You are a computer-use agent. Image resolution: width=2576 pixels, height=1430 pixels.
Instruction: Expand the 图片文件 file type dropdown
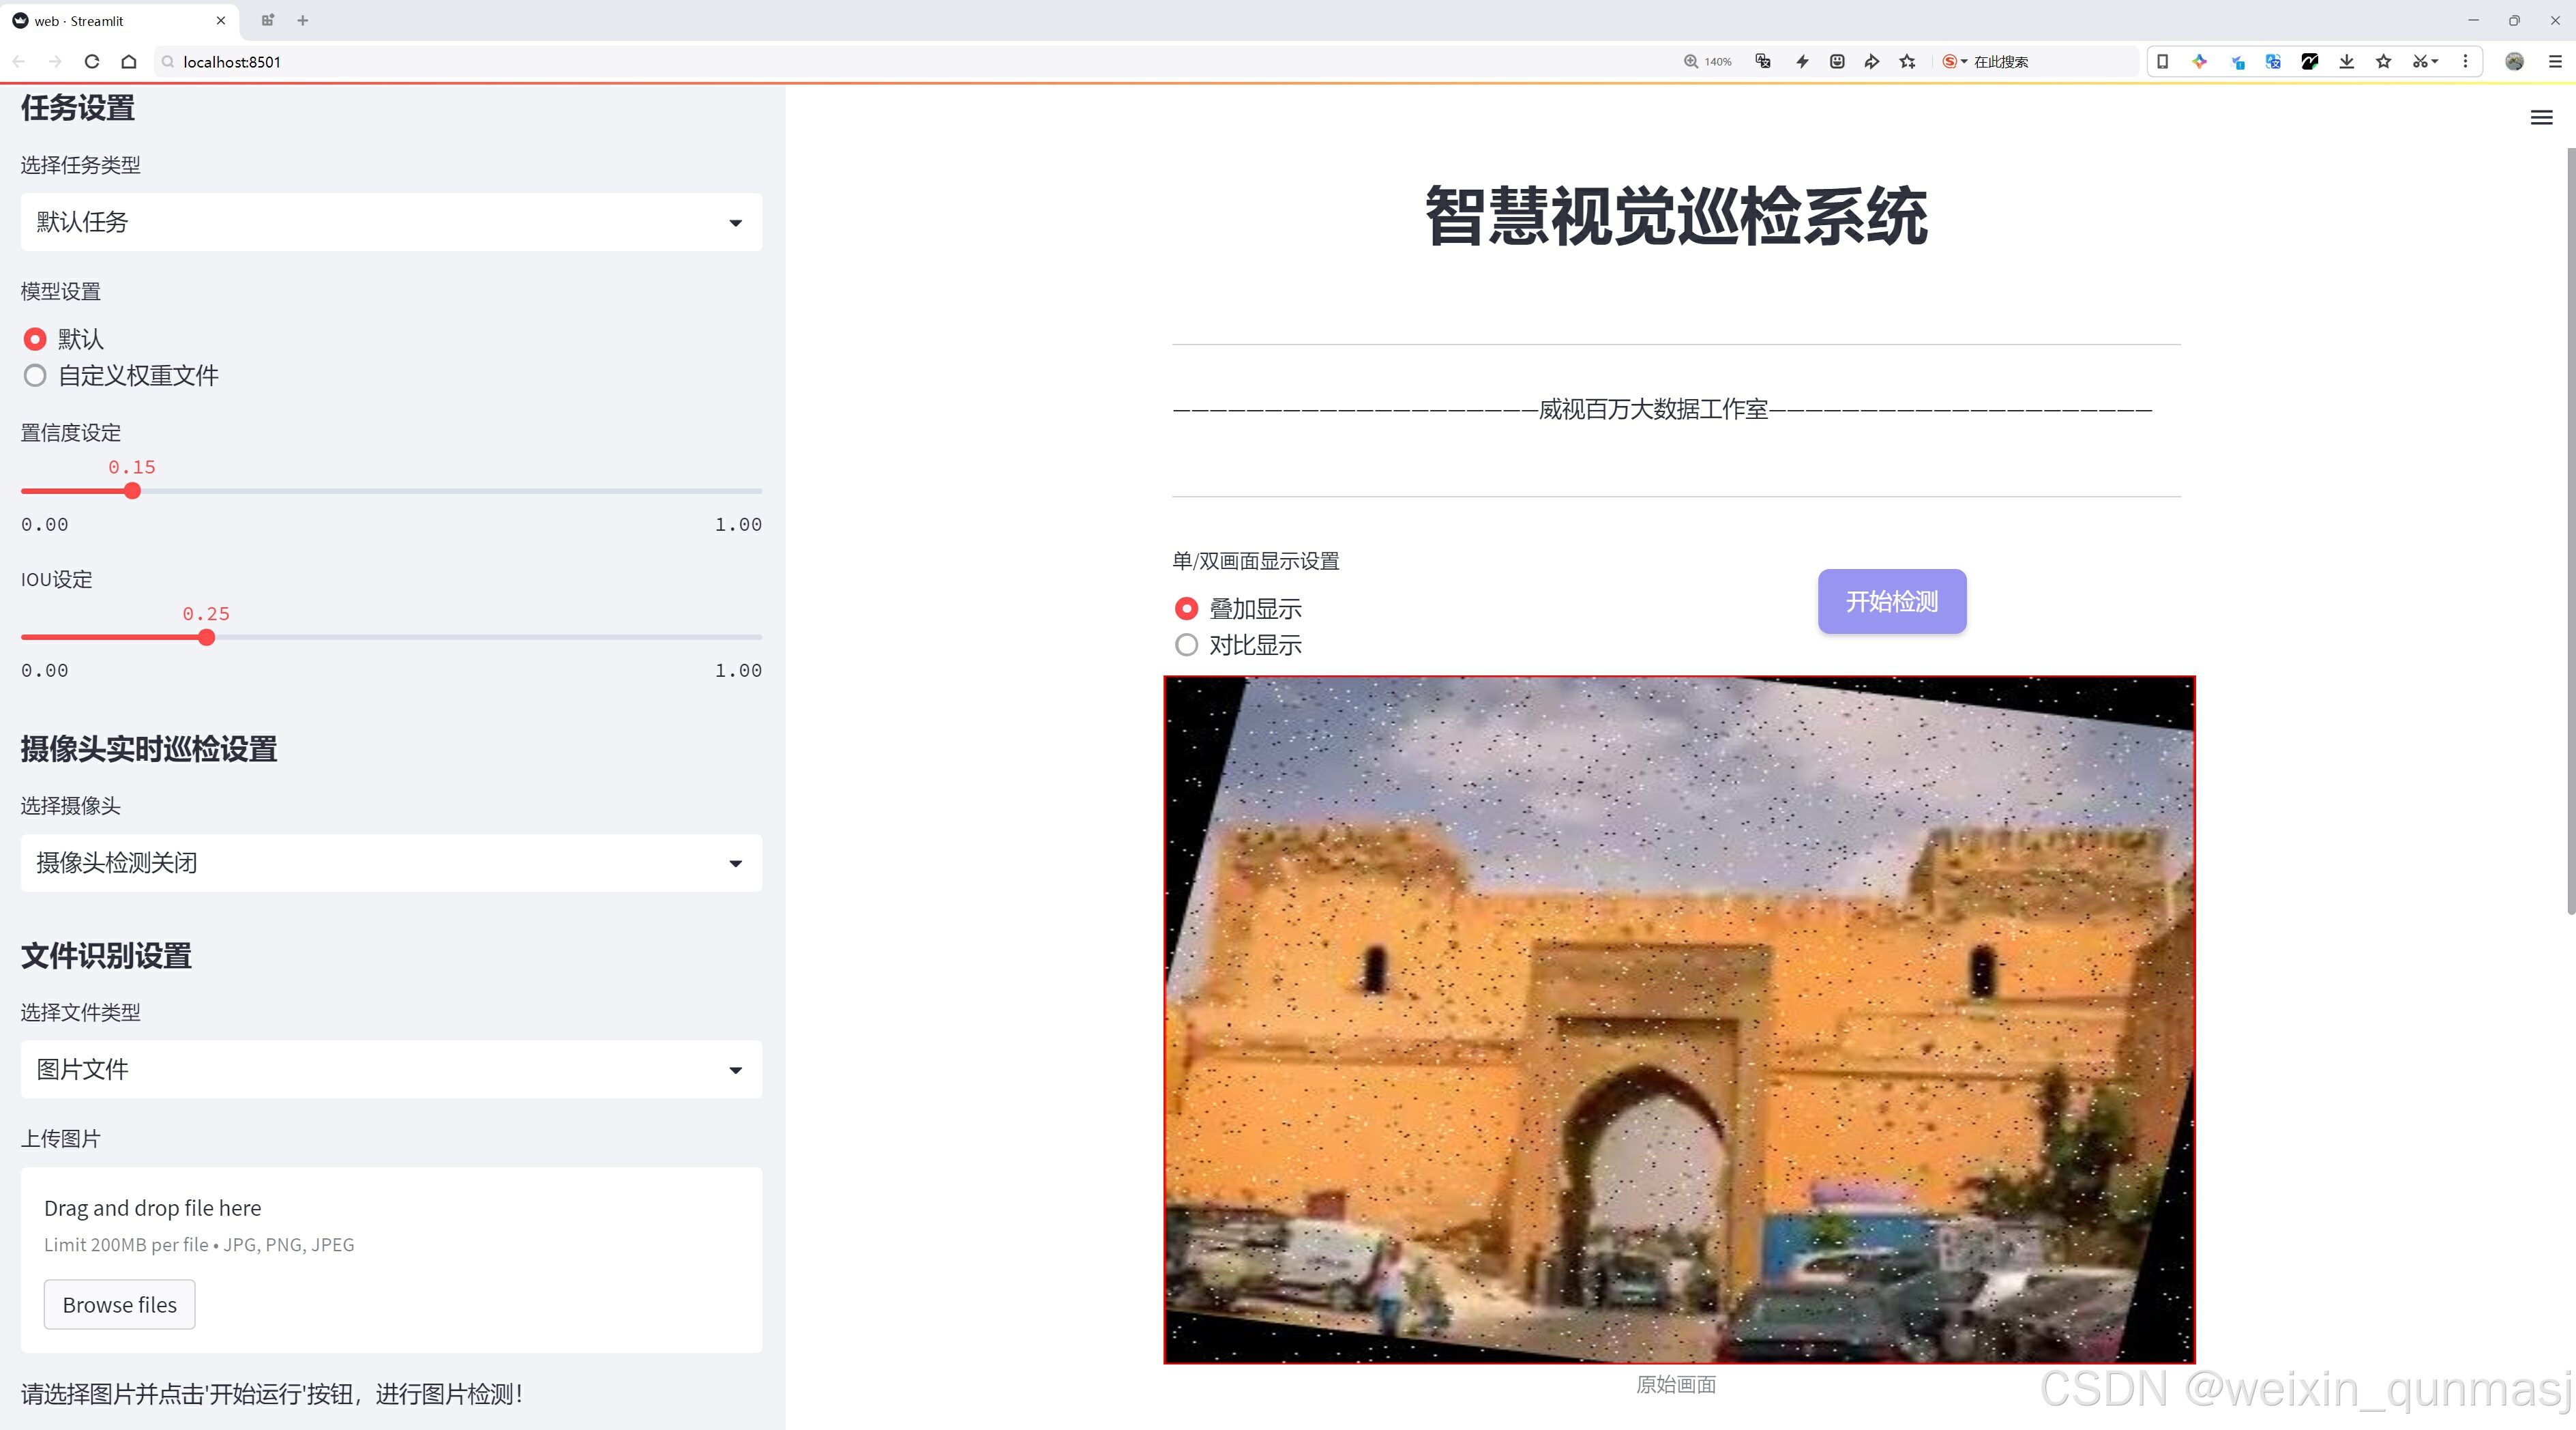[x=391, y=1070]
